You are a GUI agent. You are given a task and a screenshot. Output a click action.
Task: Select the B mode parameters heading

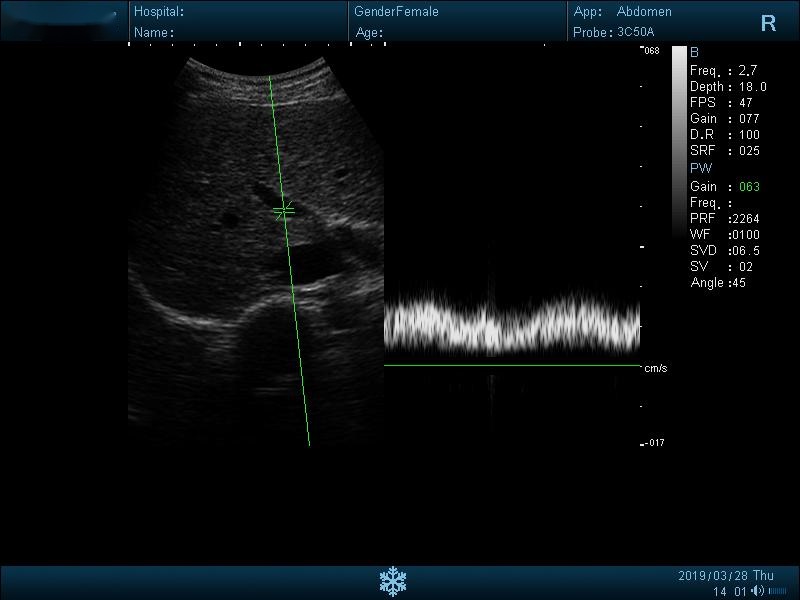click(x=695, y=52)
